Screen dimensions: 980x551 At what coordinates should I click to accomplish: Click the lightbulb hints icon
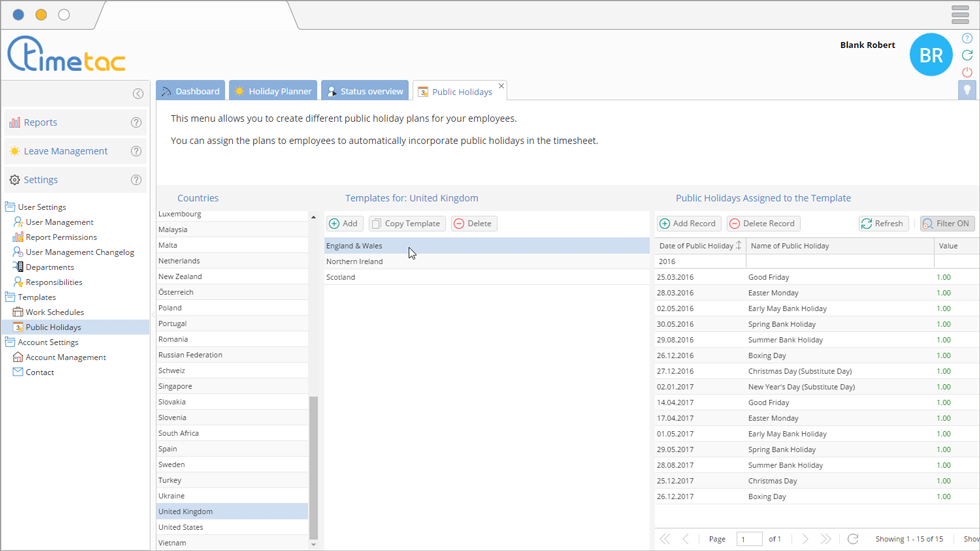[967, 90]
